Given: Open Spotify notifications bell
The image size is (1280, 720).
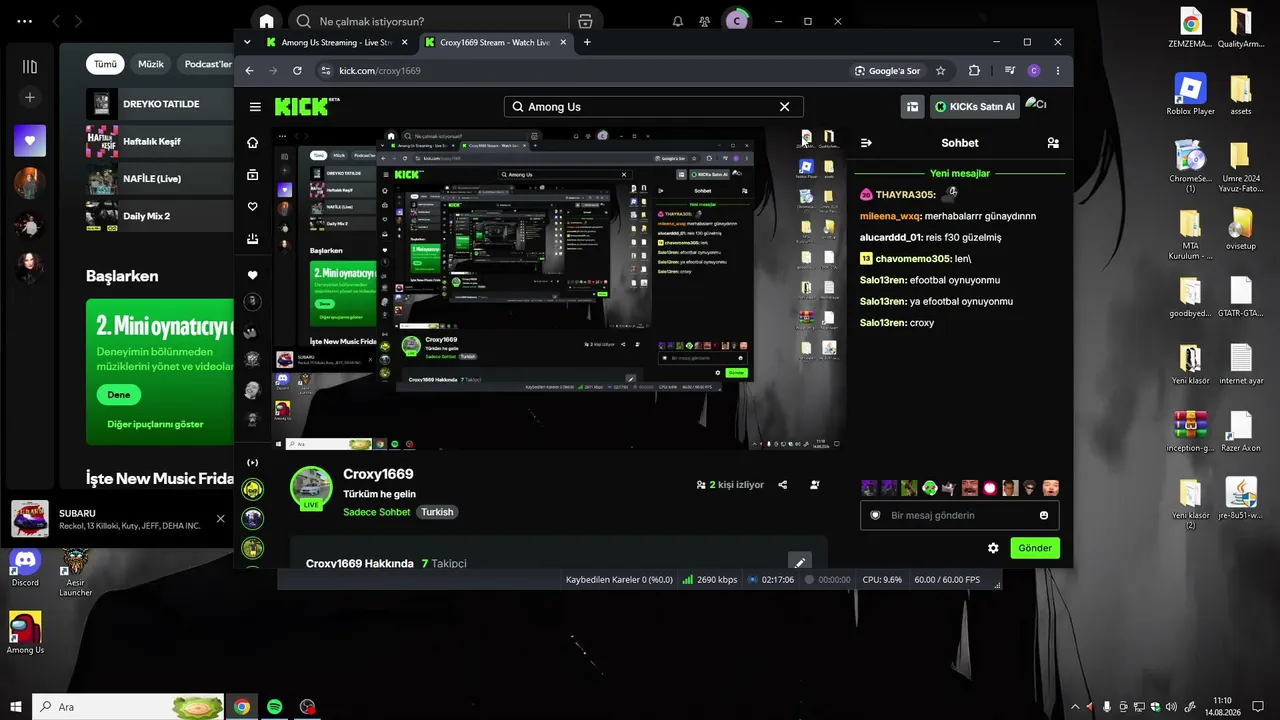Looking at the screenshot, I should tap(678, 21).
